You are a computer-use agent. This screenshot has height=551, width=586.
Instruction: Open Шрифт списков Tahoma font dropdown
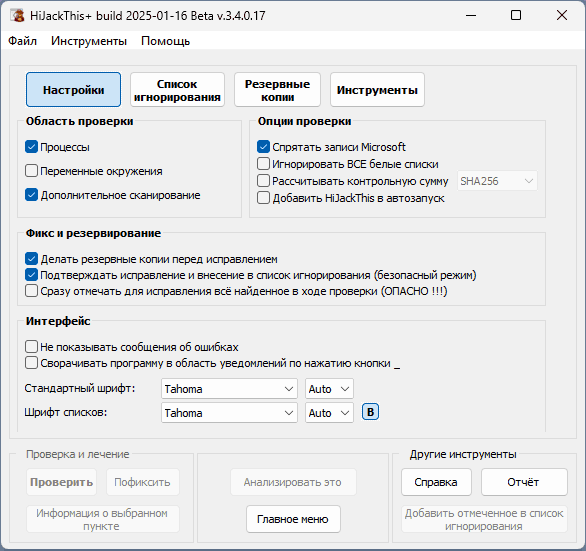[x=229, y=413]
